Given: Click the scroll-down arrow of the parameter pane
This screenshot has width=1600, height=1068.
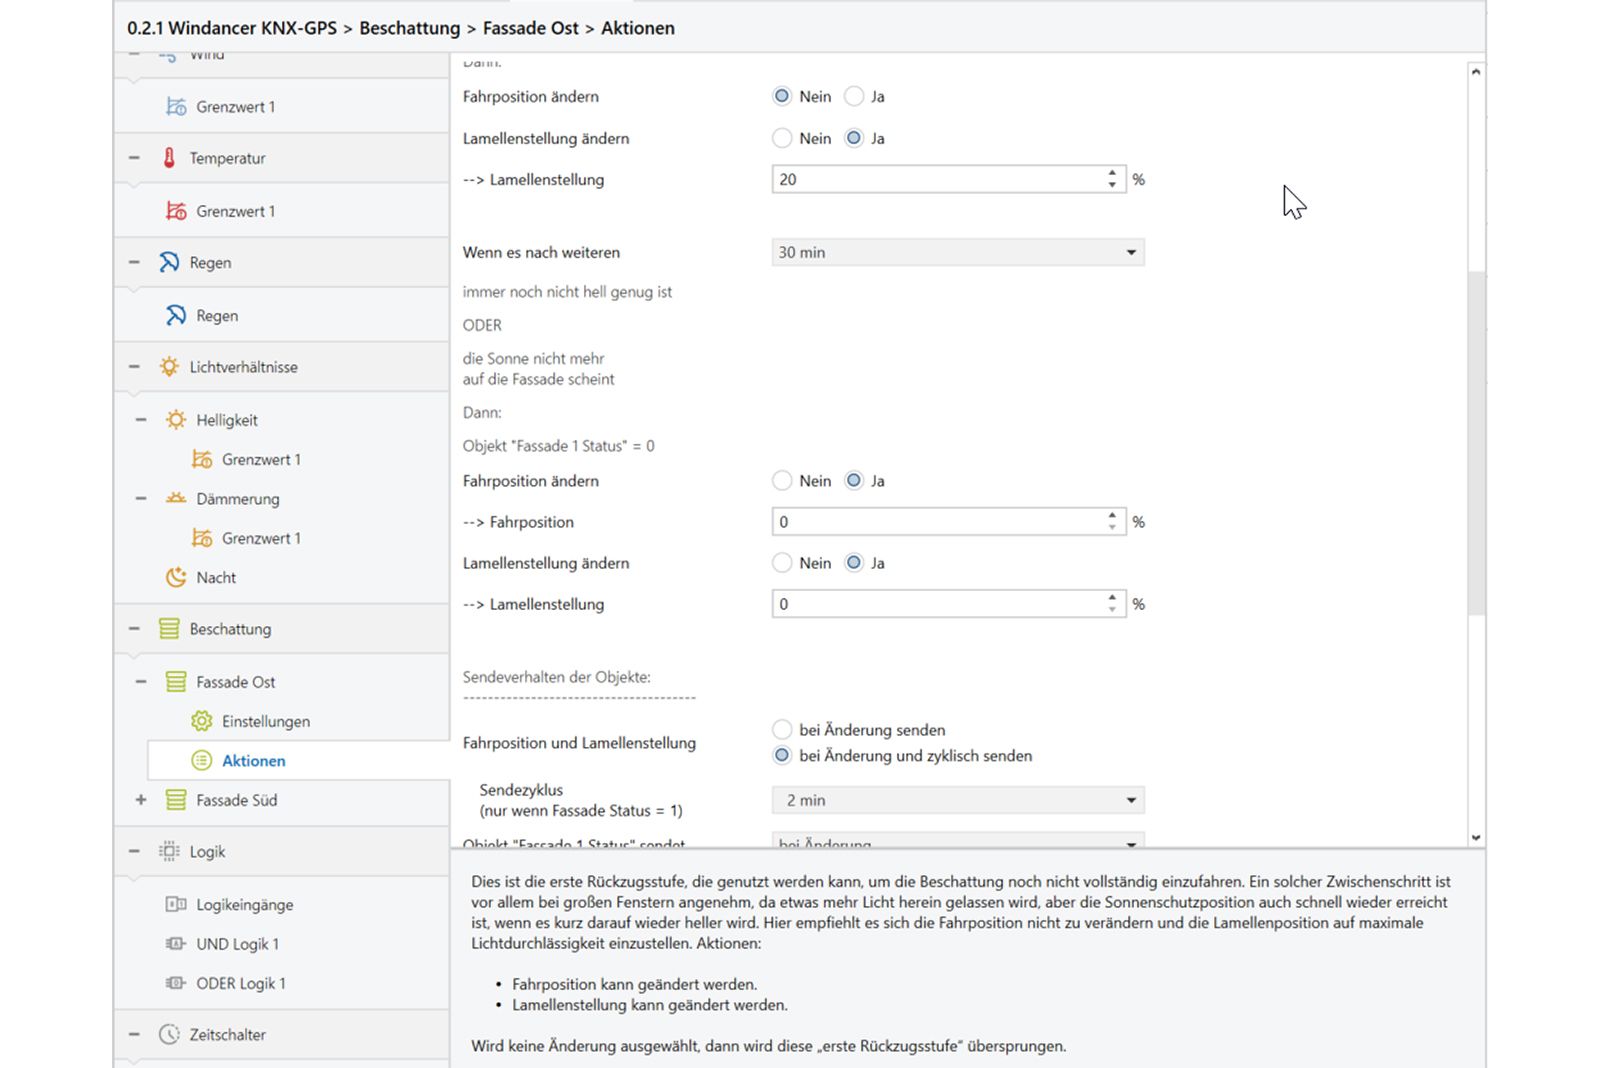Looking at the screenshot, I should tap(1476, 838).
